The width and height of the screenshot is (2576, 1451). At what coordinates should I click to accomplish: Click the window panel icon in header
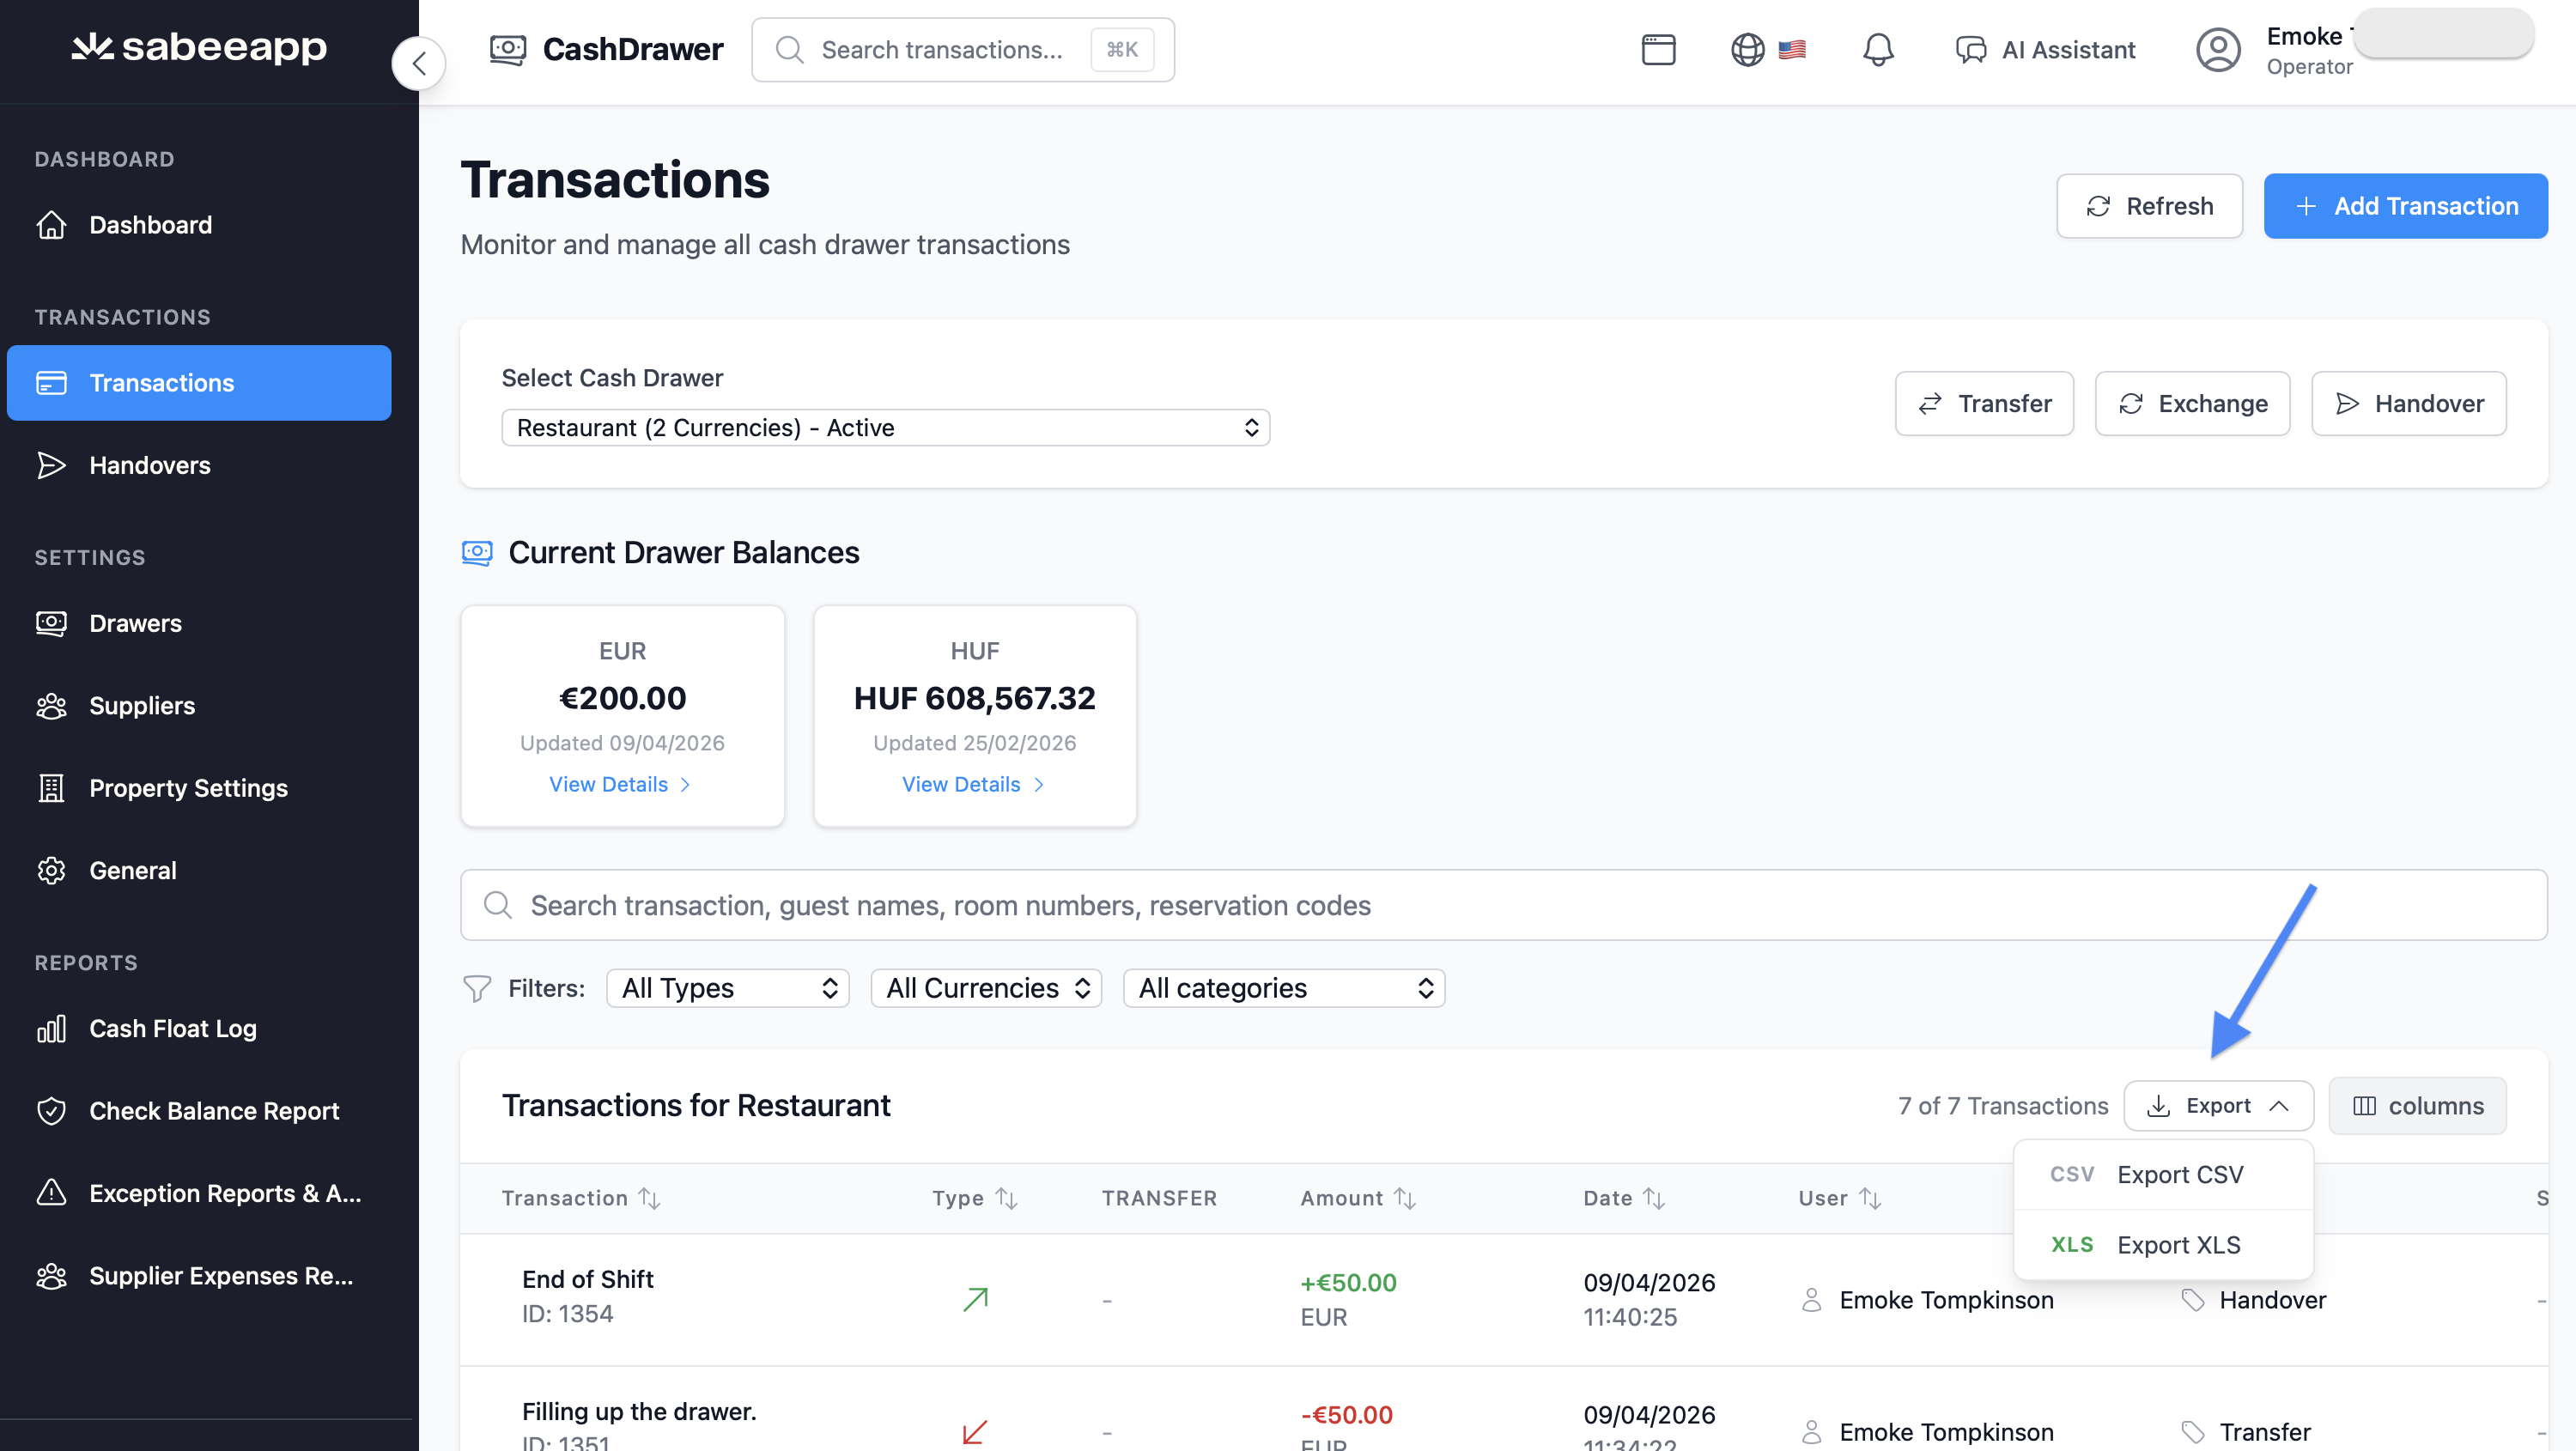[1658, 50]
